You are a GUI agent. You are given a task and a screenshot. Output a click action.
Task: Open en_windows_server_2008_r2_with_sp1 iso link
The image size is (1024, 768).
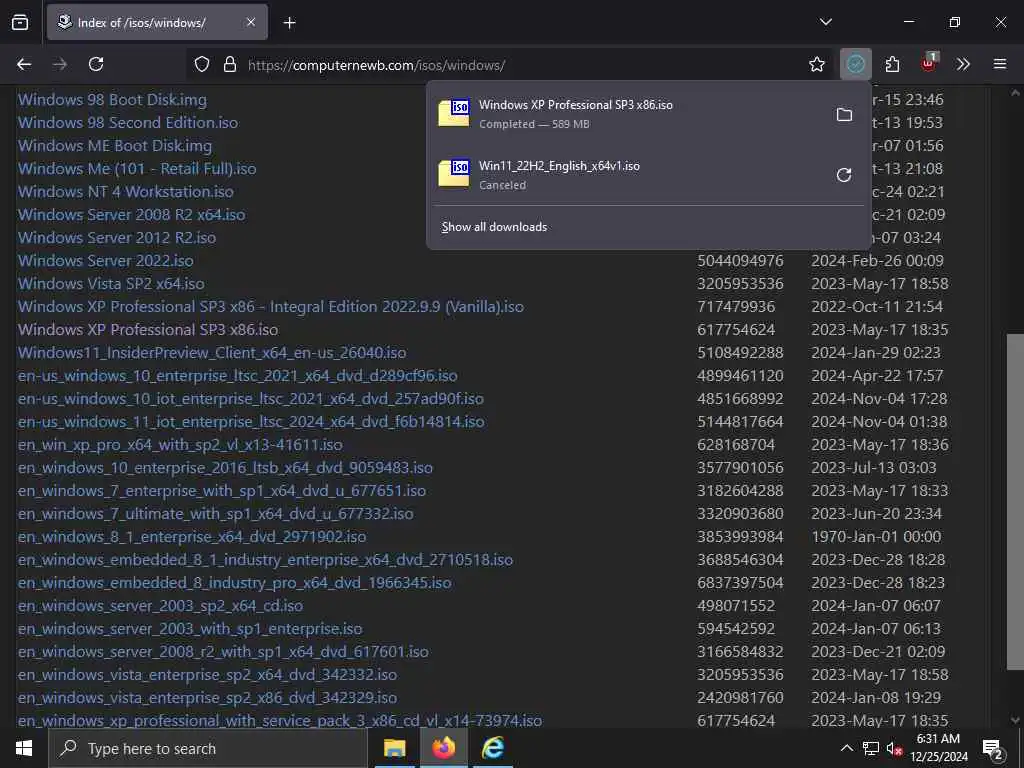pos(223,651)
